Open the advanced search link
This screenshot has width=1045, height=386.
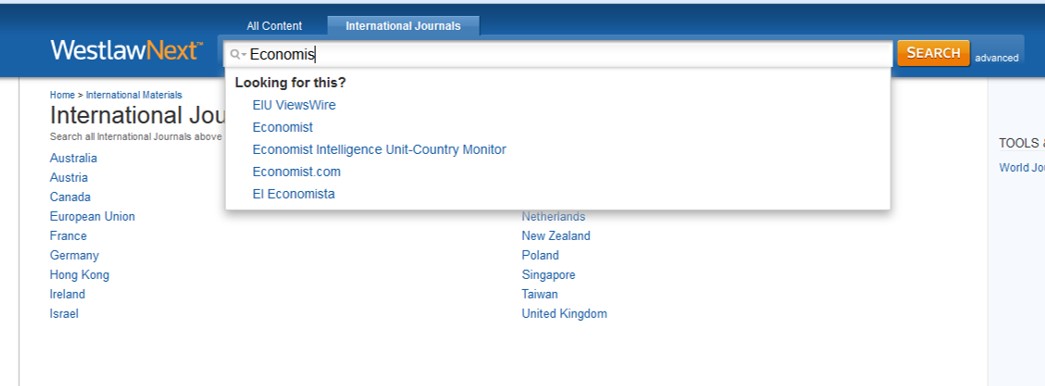click(996, 58)
